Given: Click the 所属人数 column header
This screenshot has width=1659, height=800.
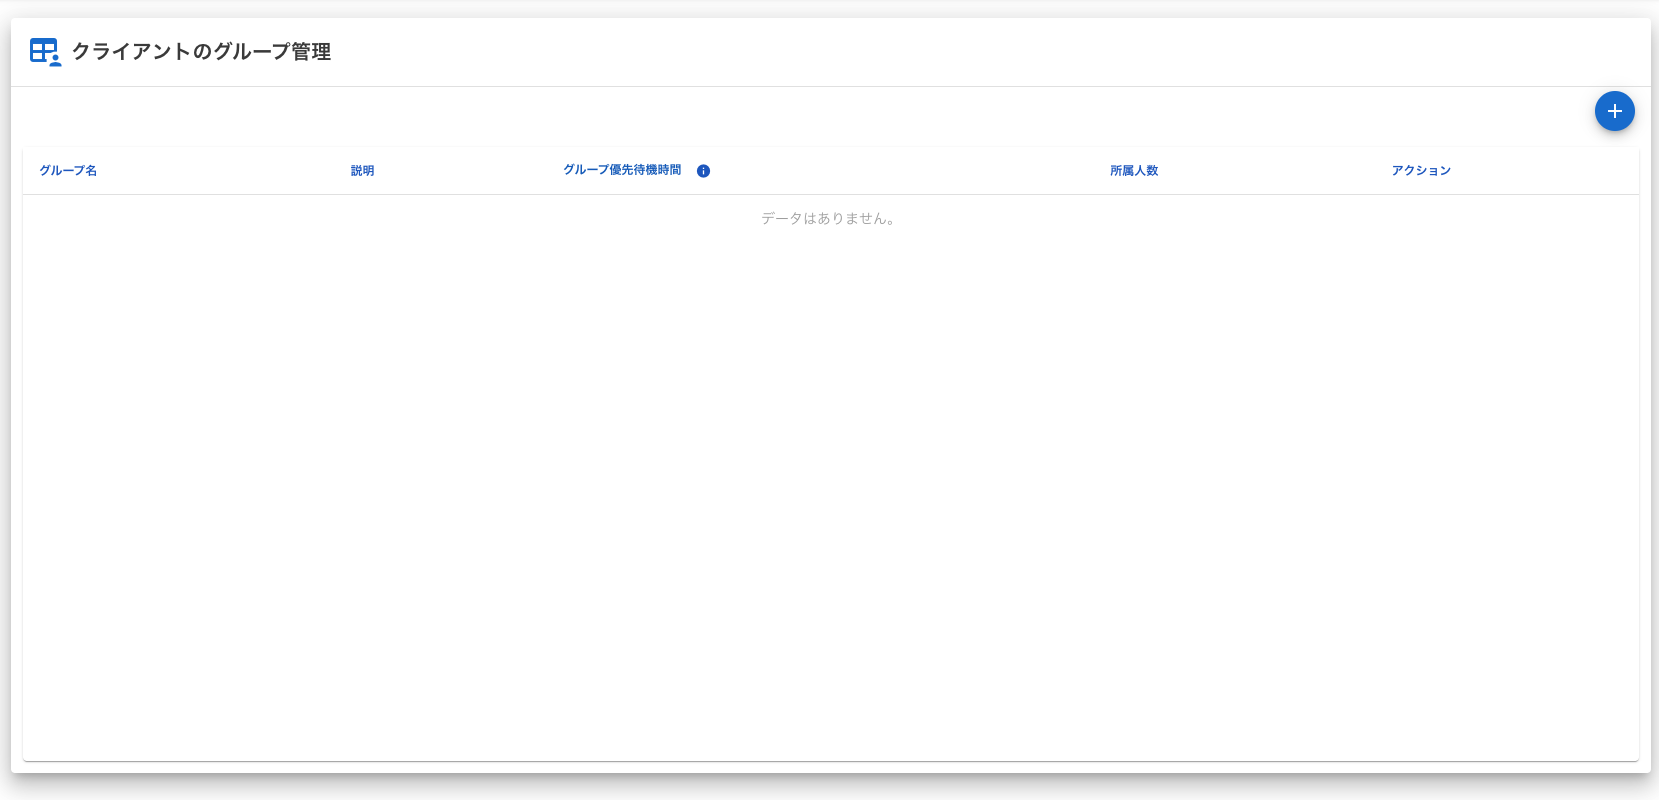Looking at the screenshot, I should coord(1134,171).
